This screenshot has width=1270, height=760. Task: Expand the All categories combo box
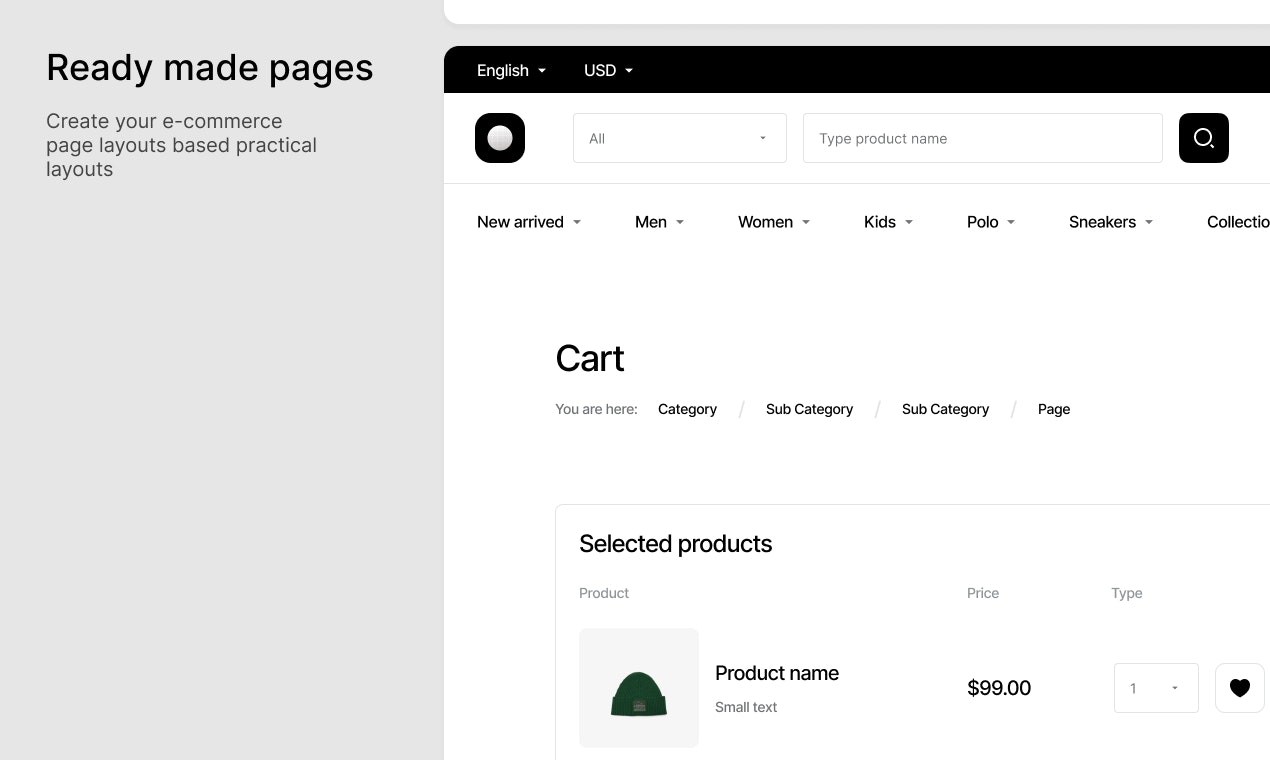(679, 138)
